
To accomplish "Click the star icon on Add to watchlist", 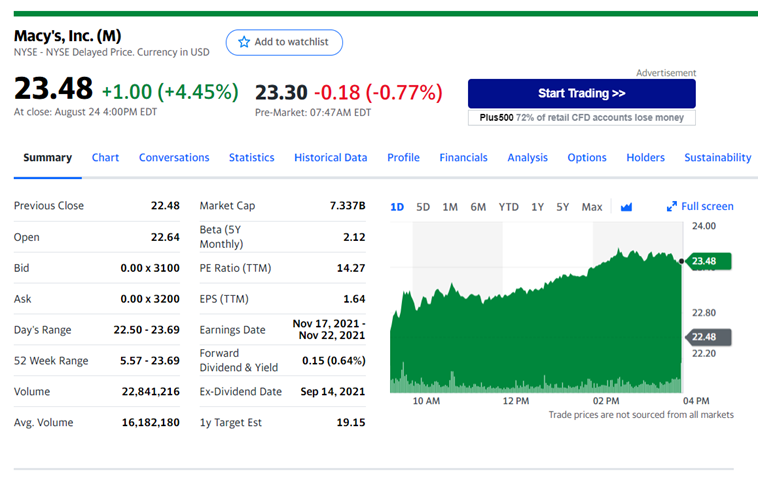I will pos(244,42).
